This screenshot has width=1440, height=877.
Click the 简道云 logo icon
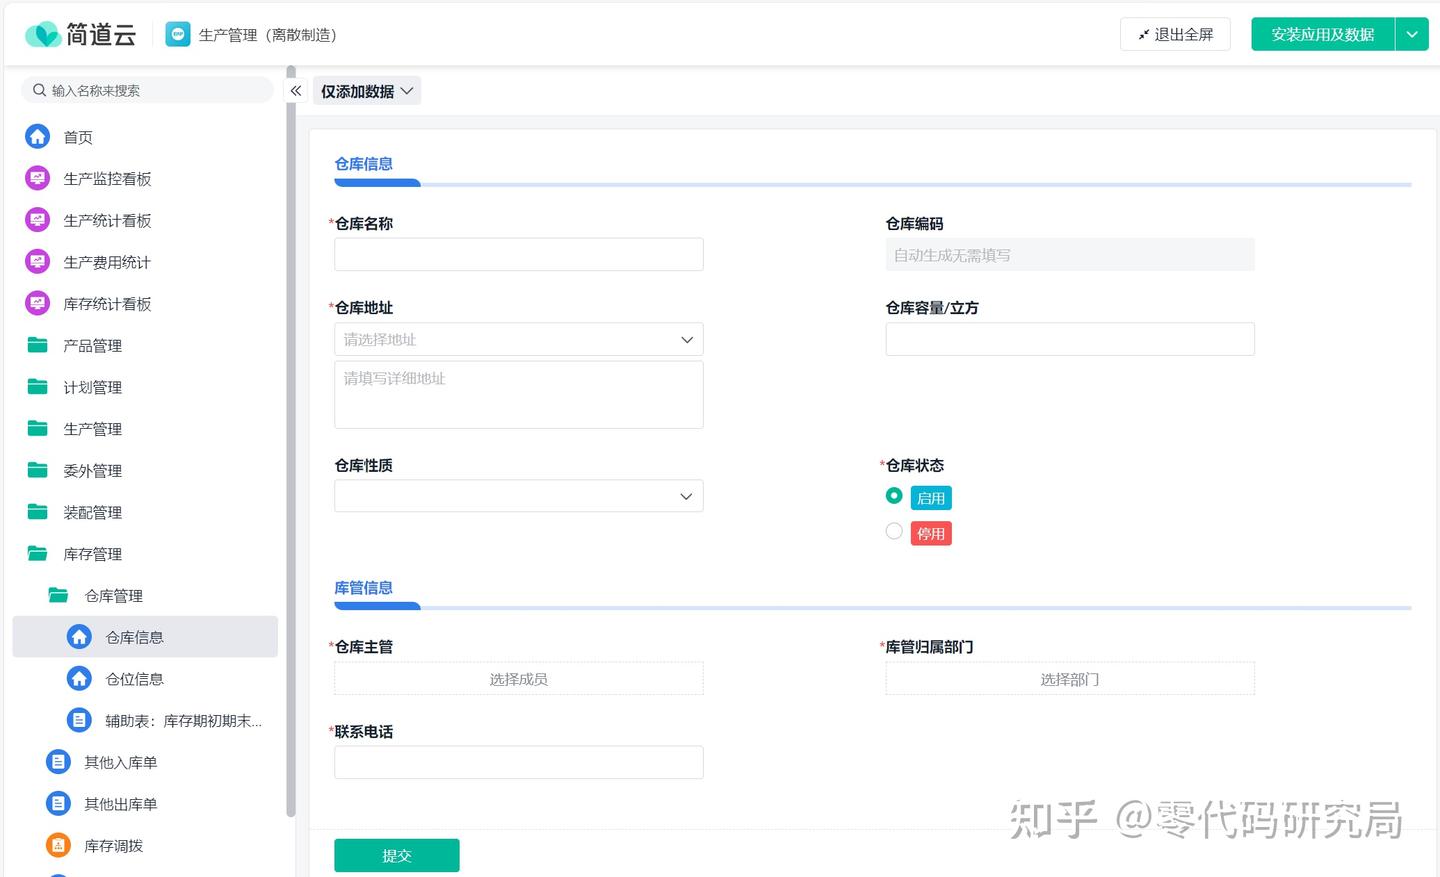point(42,35)
